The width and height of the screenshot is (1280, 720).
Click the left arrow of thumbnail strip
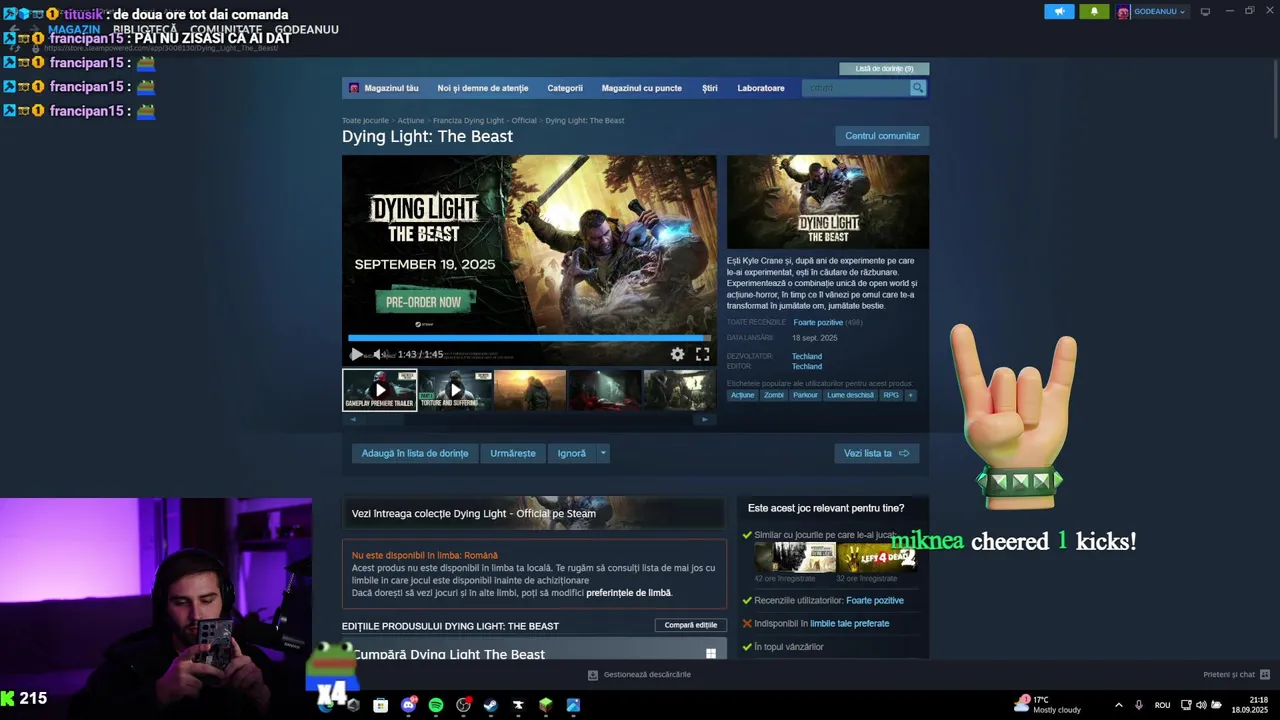click(352, 419)
